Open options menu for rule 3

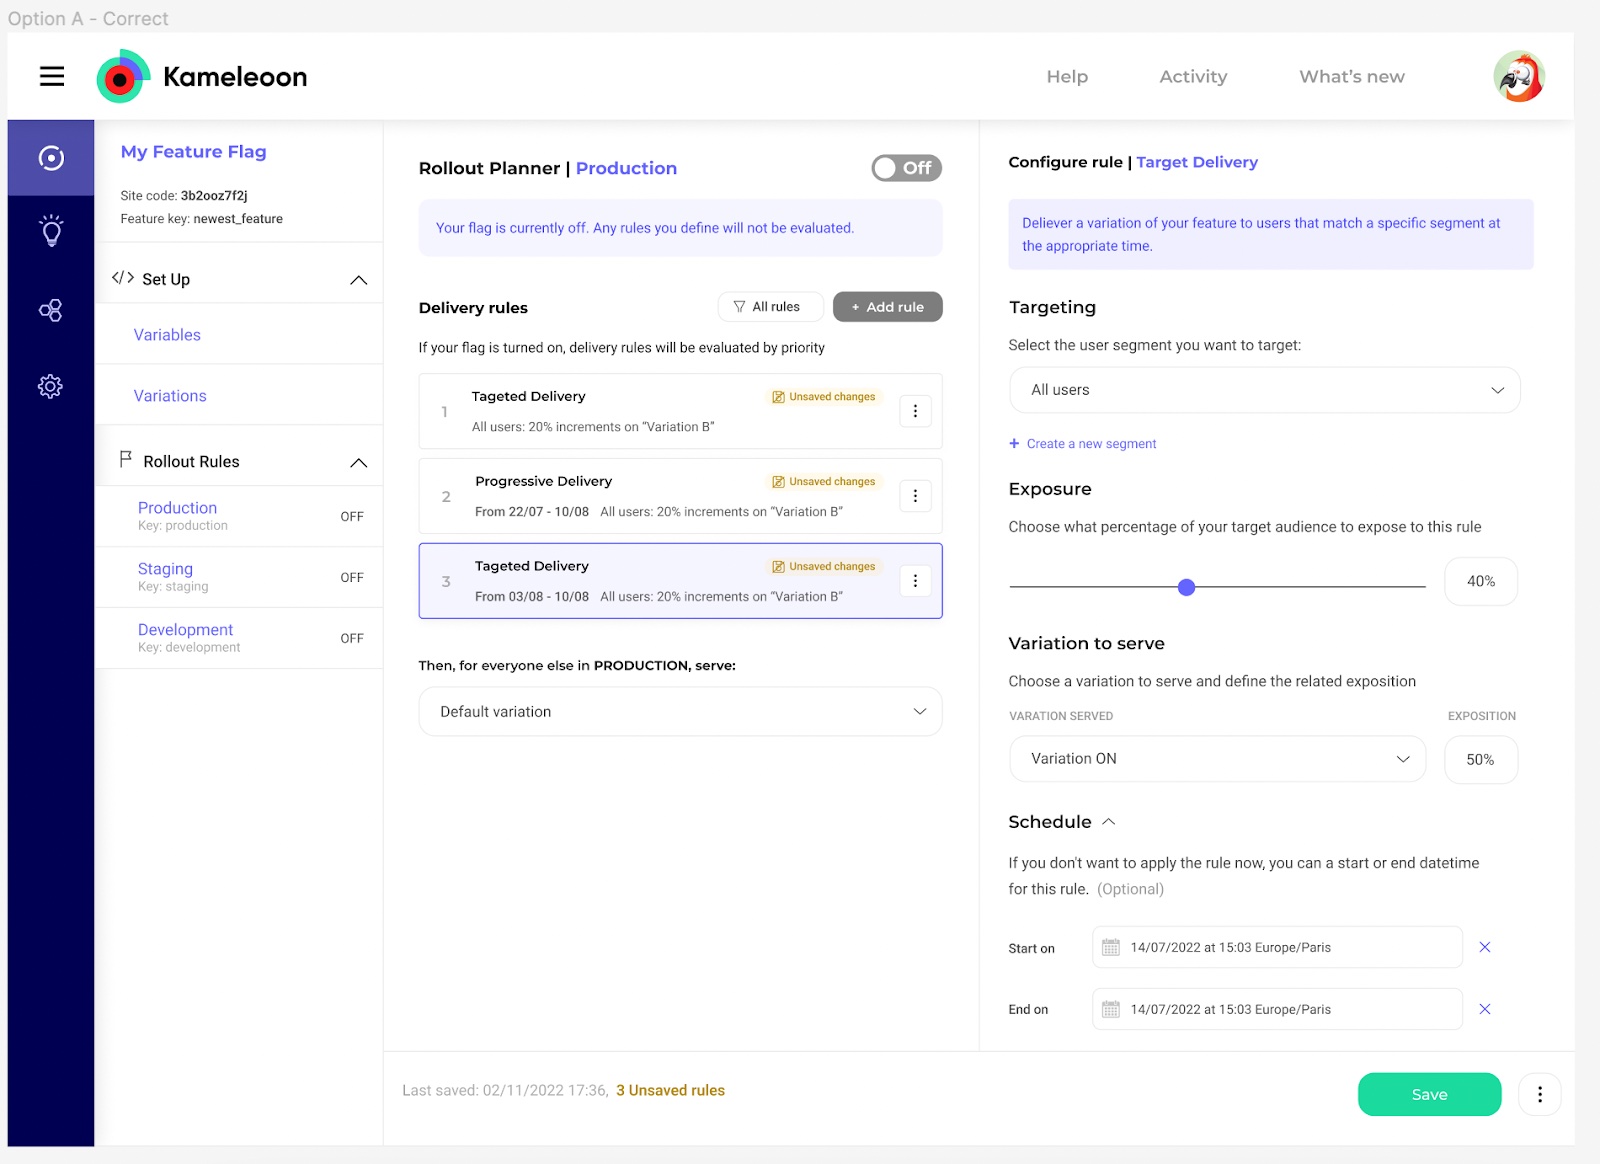(915, 581)
